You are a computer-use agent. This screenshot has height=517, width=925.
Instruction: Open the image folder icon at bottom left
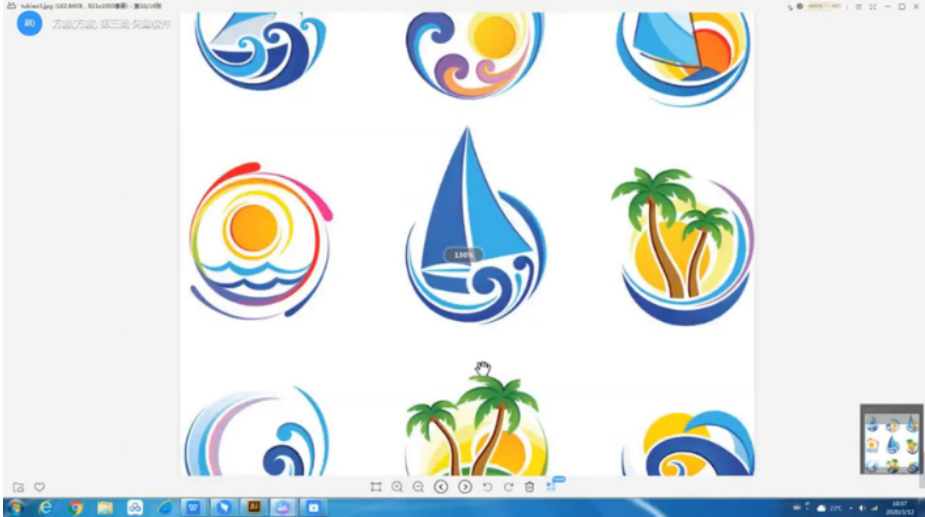click(18, 487)
